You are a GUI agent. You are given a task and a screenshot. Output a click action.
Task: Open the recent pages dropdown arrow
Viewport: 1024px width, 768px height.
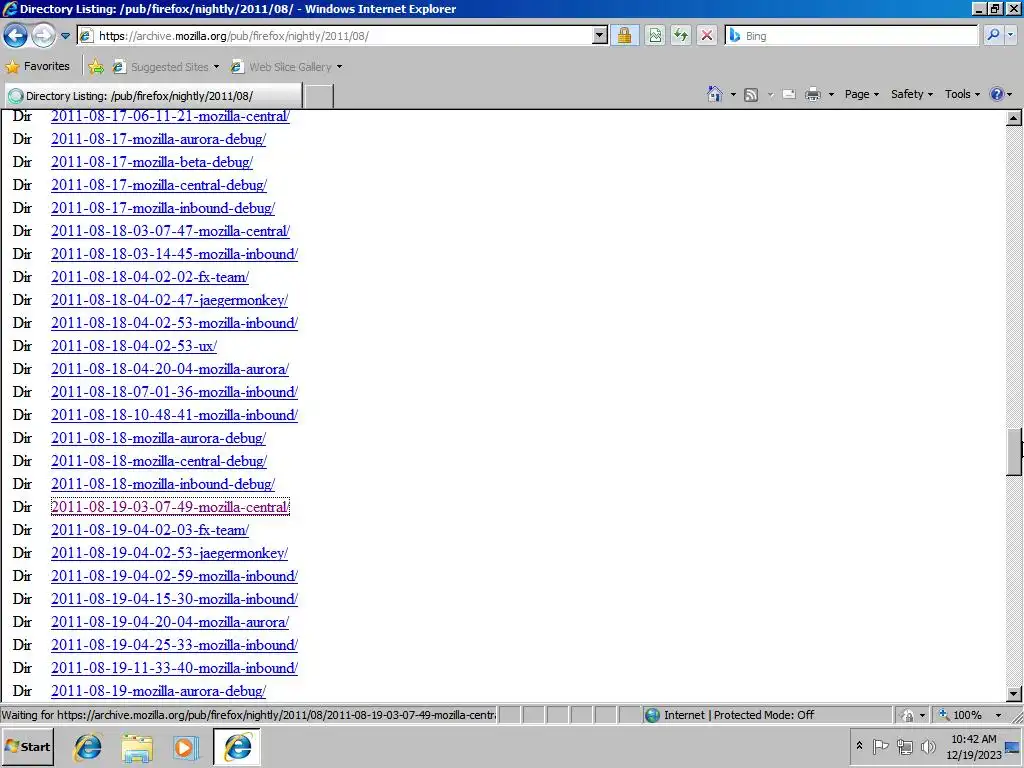(x=65, y=36)
